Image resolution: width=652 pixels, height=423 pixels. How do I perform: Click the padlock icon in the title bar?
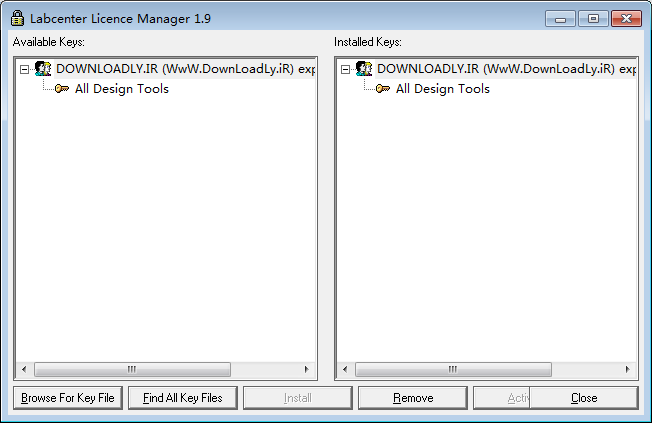coord(17,18)
